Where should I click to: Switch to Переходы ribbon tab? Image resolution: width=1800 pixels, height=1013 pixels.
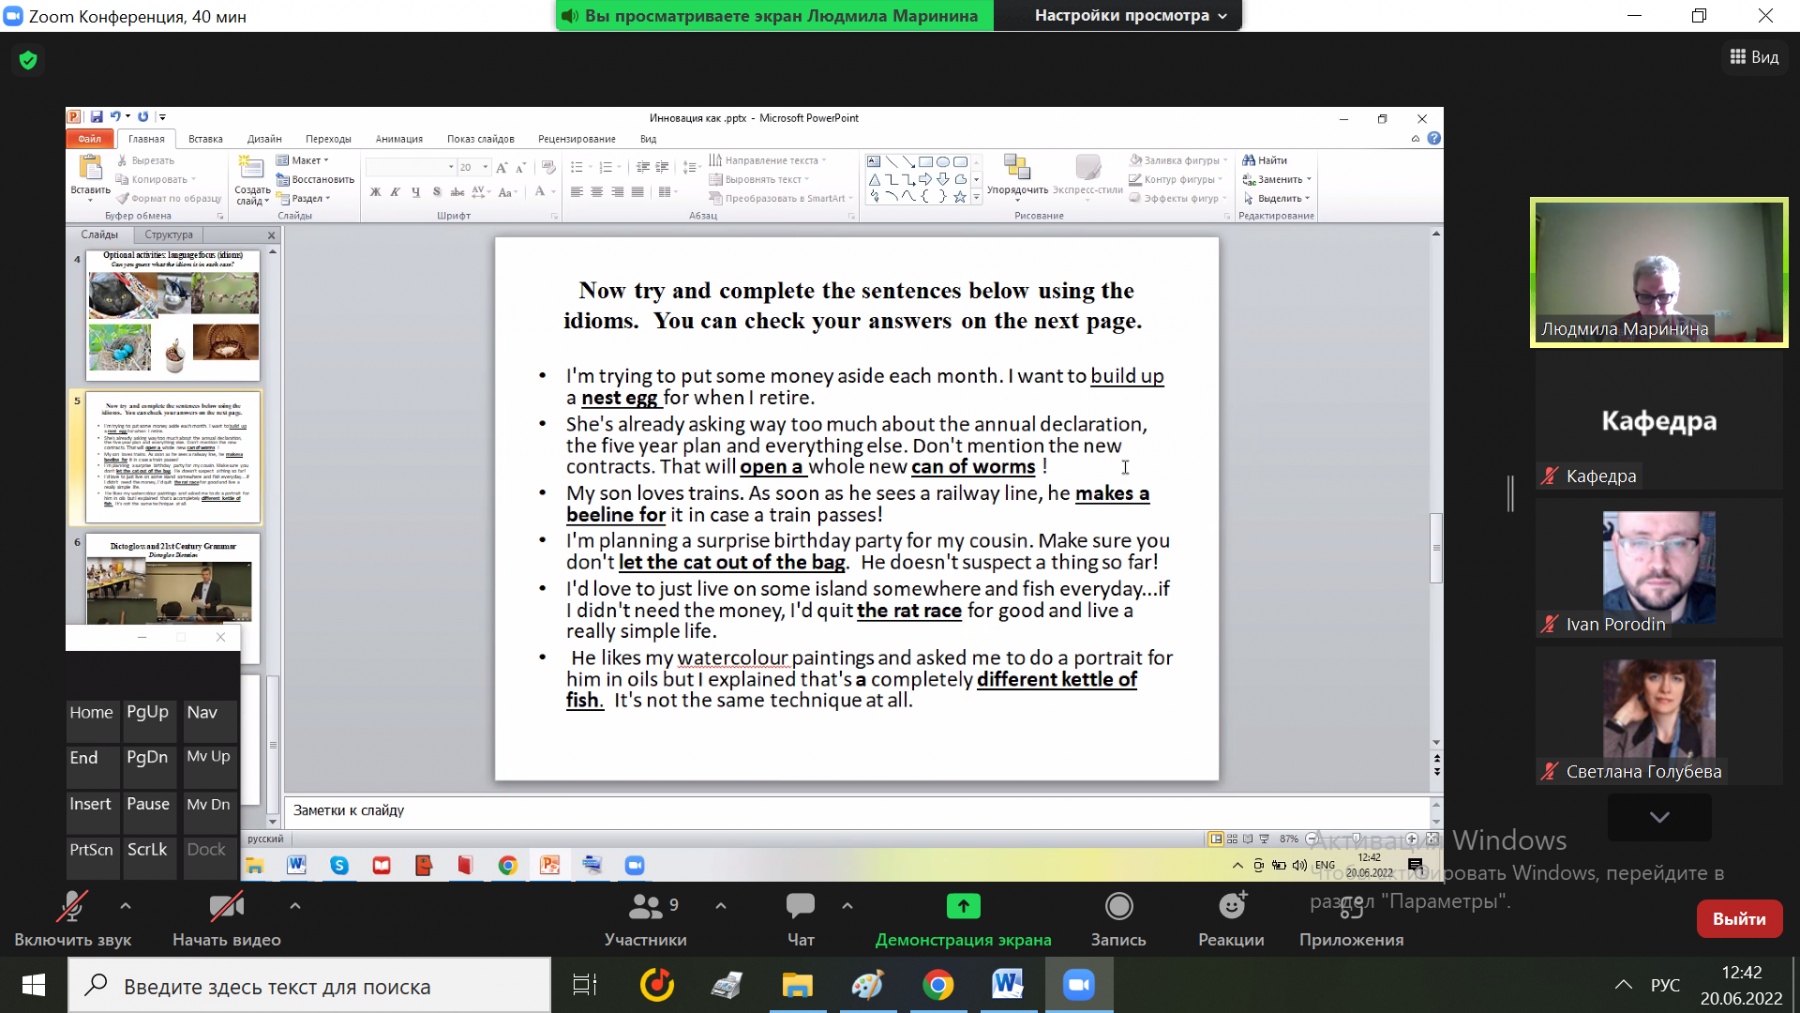(x=328, y=139)
